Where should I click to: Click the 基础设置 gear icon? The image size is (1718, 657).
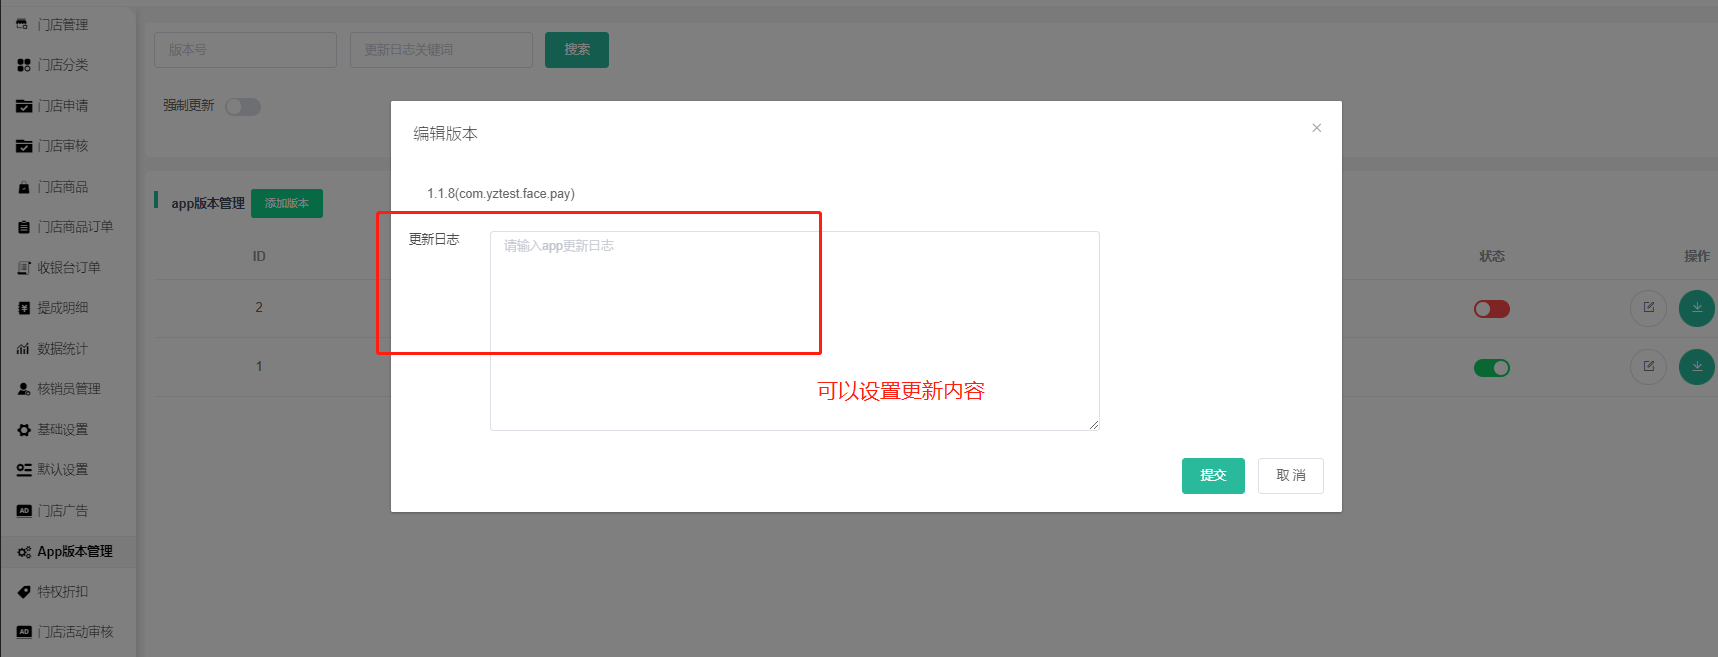coord(23,430)
